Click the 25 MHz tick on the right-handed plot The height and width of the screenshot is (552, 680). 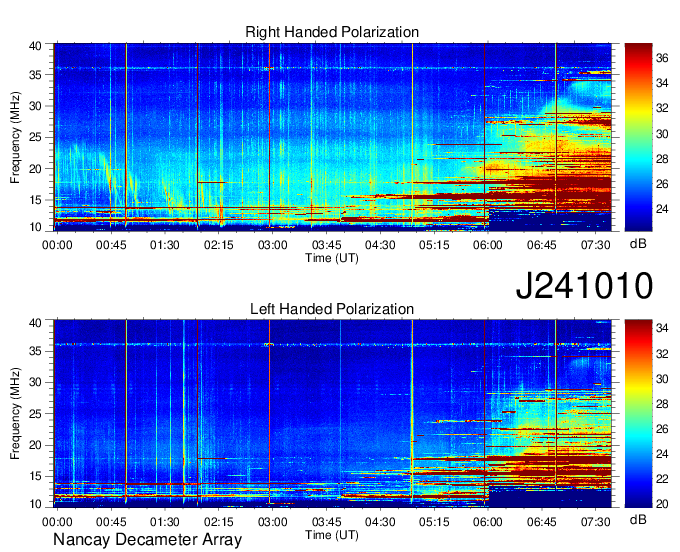click(x=35, y=137)
